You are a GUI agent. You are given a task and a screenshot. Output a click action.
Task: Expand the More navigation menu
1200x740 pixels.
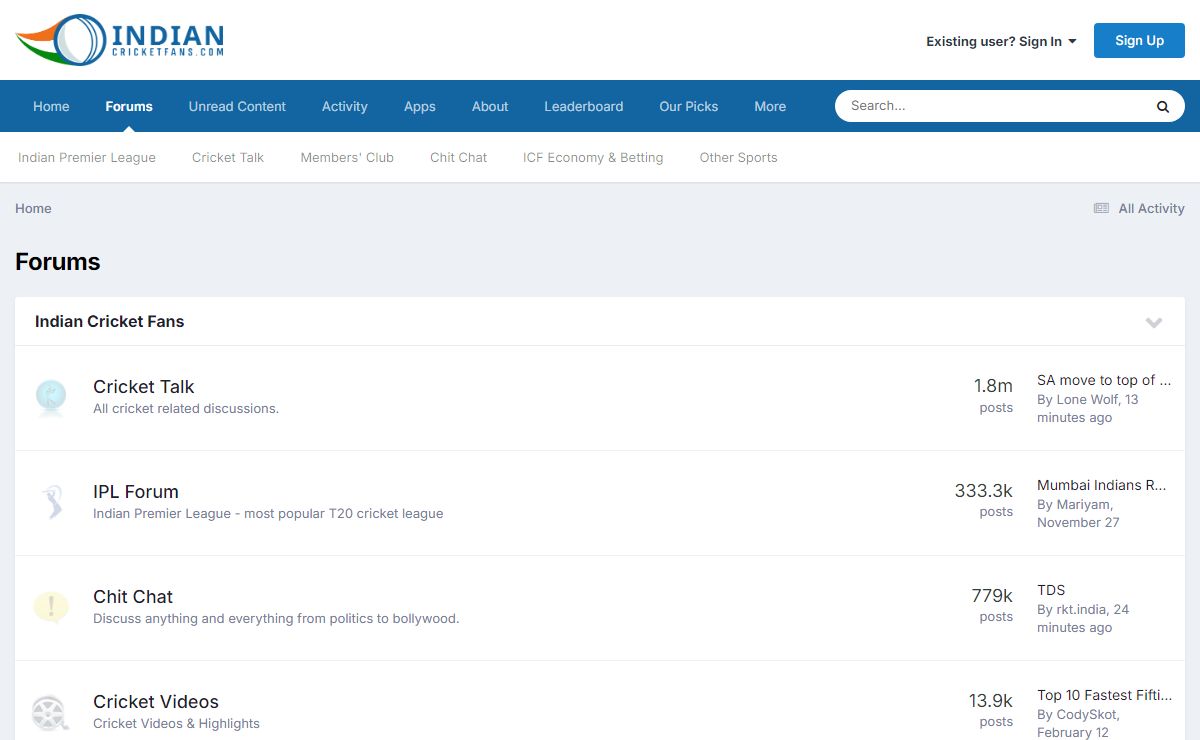[x=769, y=106]
